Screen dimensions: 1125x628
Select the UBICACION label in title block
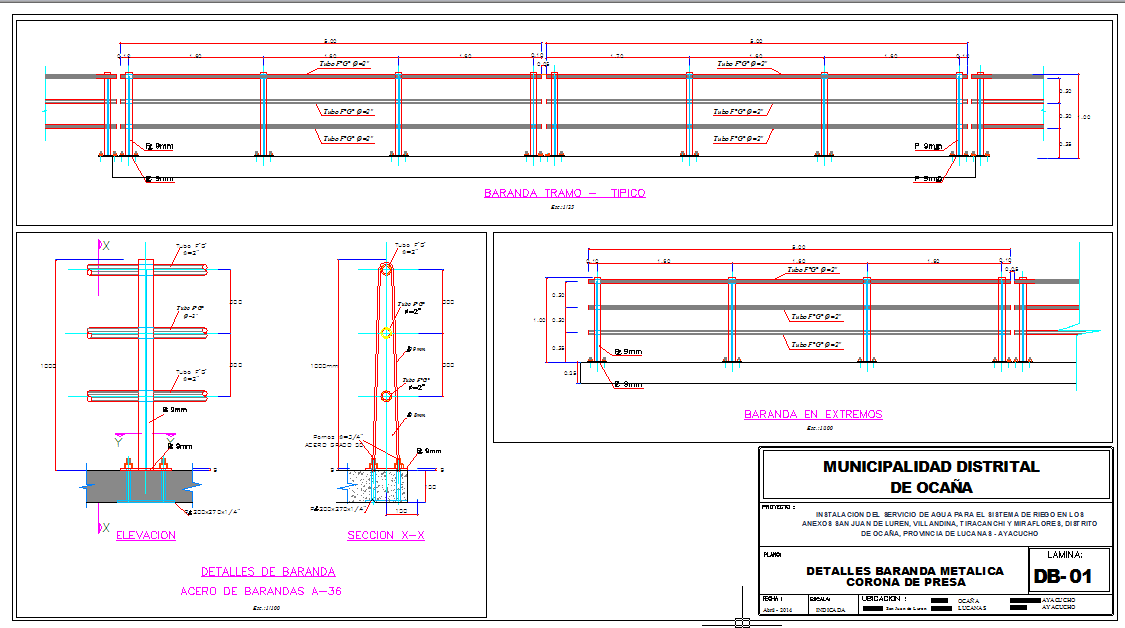coord(891,598)
